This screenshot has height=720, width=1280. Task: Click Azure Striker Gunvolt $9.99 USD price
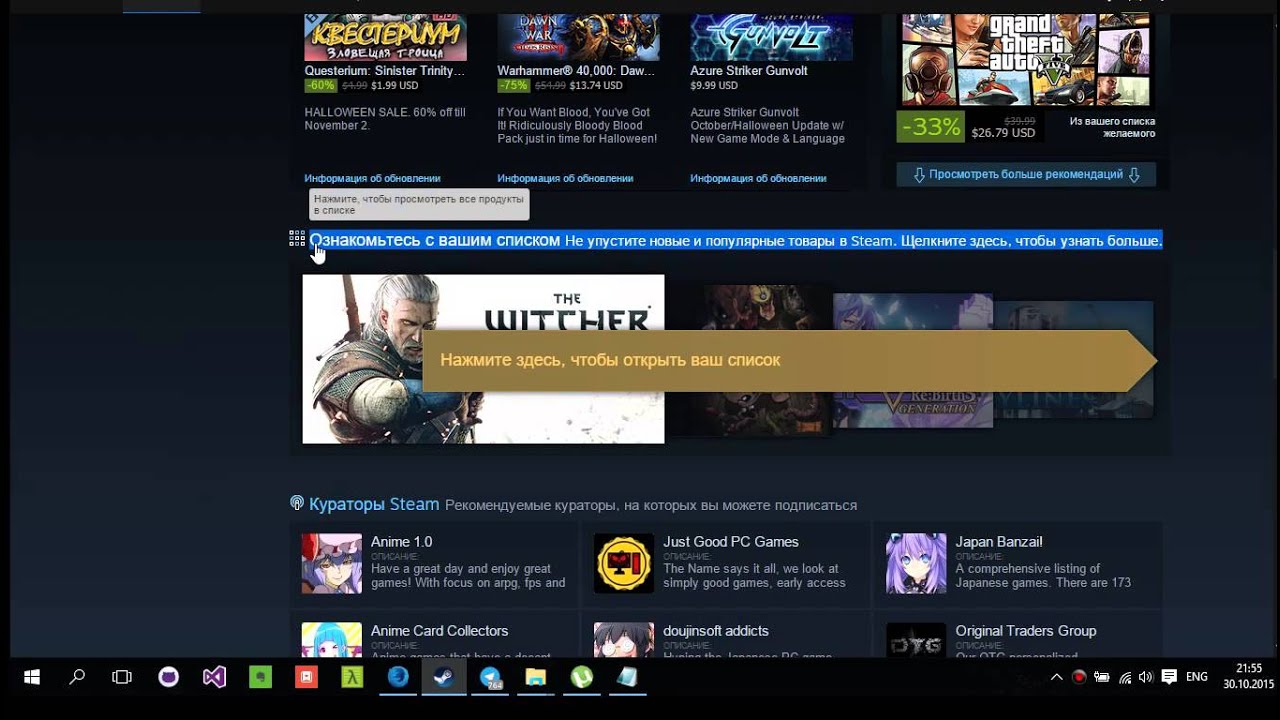pos(714,86)
